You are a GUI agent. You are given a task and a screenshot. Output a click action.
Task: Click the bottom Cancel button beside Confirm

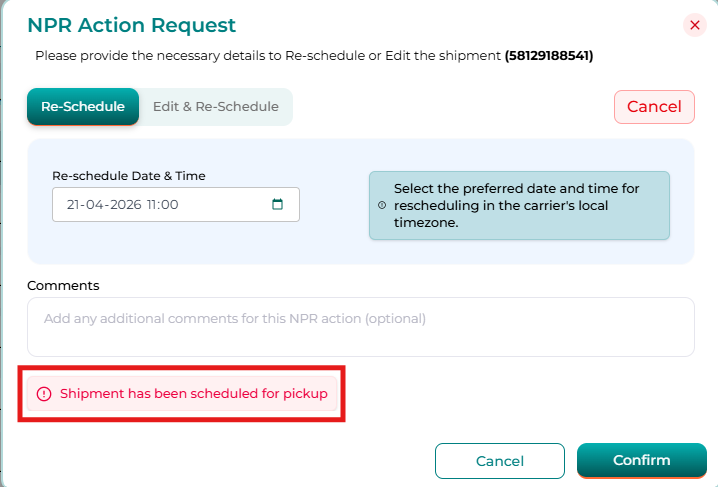pos(500,461)
